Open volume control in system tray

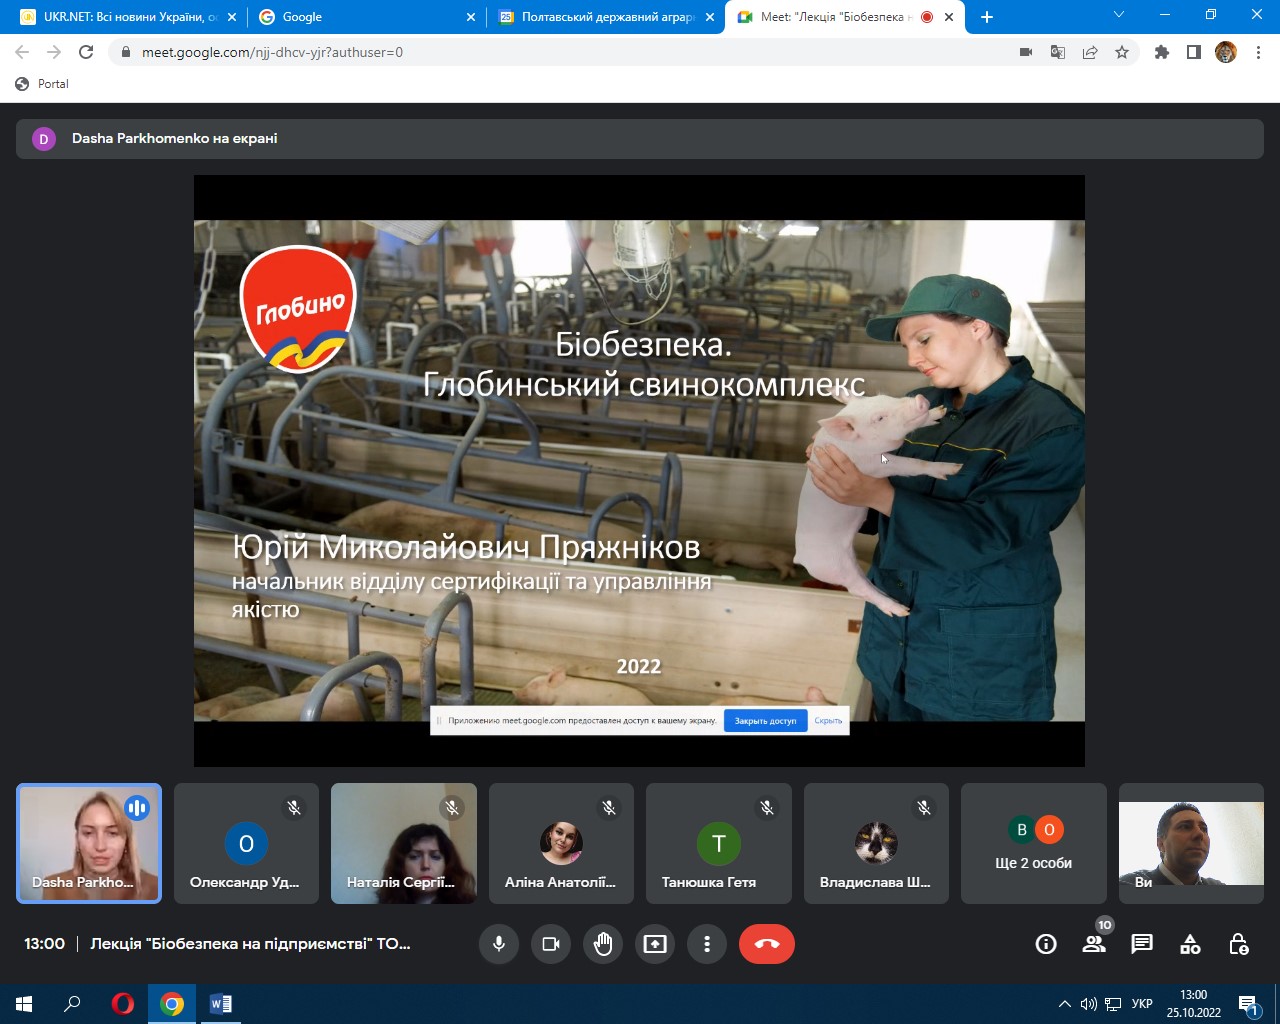pos(1089,1004)
